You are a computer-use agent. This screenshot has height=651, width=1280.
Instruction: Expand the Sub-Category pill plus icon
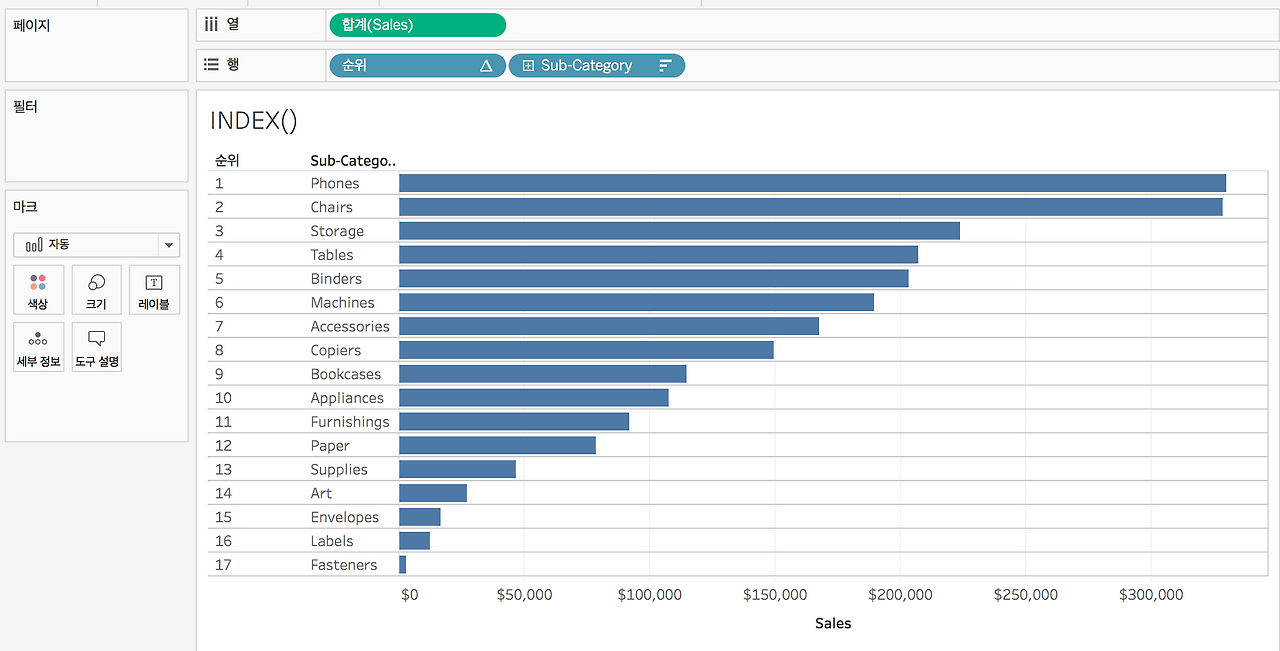(x=528, y=66)
